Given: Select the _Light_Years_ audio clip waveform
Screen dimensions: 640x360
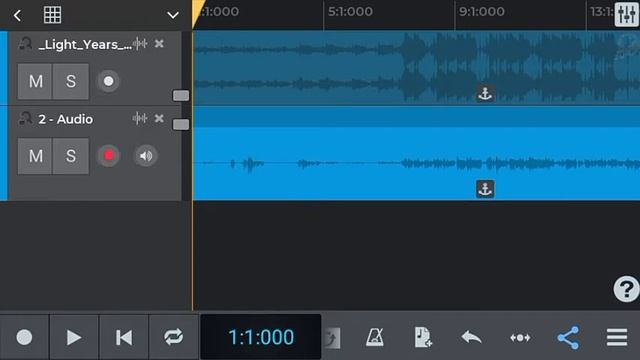Looking at the screenshot, I should (x=416, y=68).
